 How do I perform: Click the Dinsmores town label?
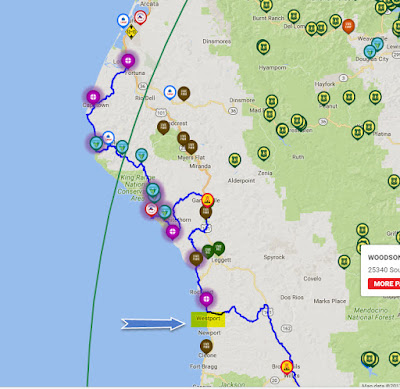click(217, 42)
